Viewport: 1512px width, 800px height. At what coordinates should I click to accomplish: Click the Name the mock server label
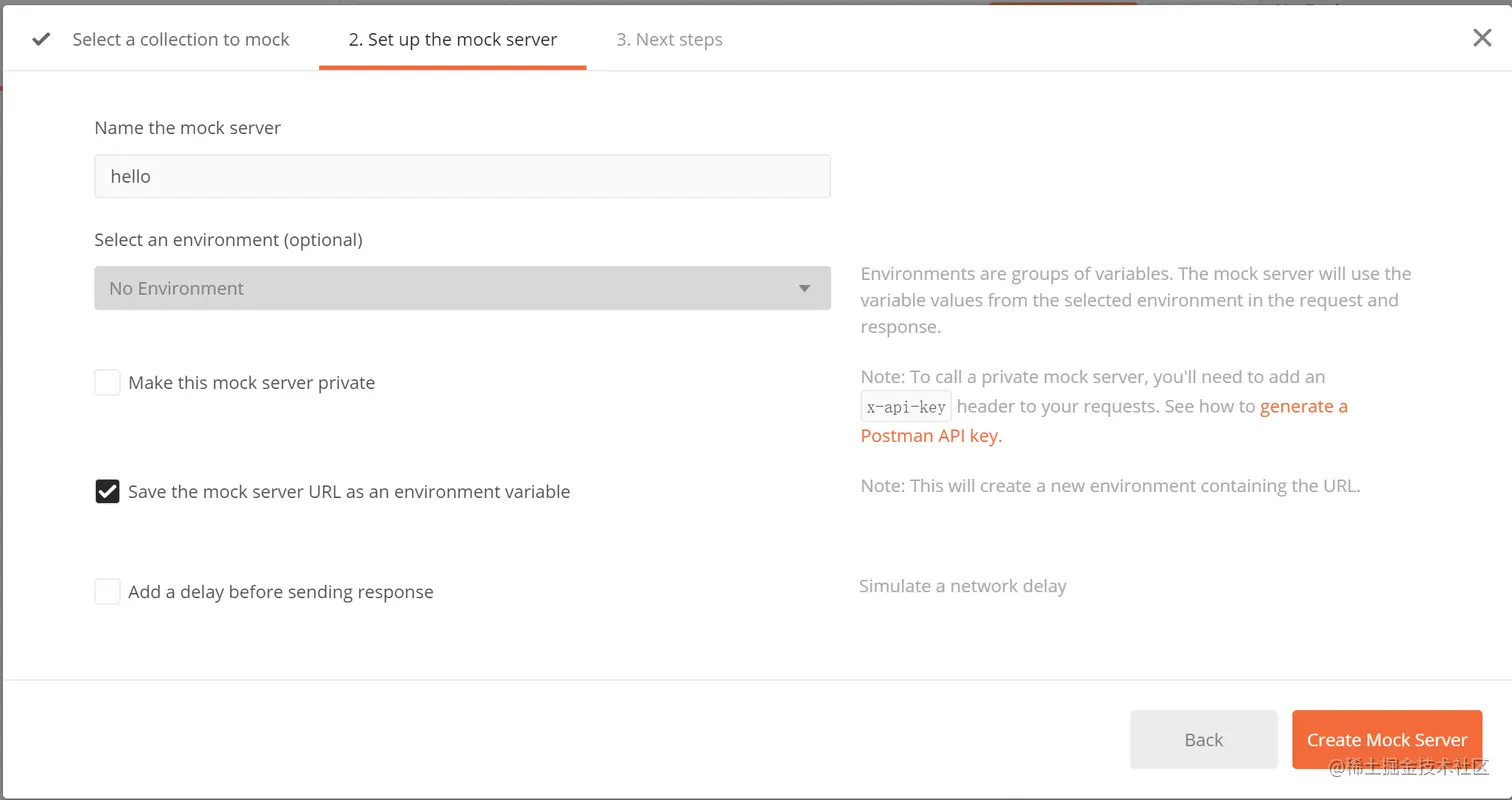pyautogui.click(x=188, y=128)
